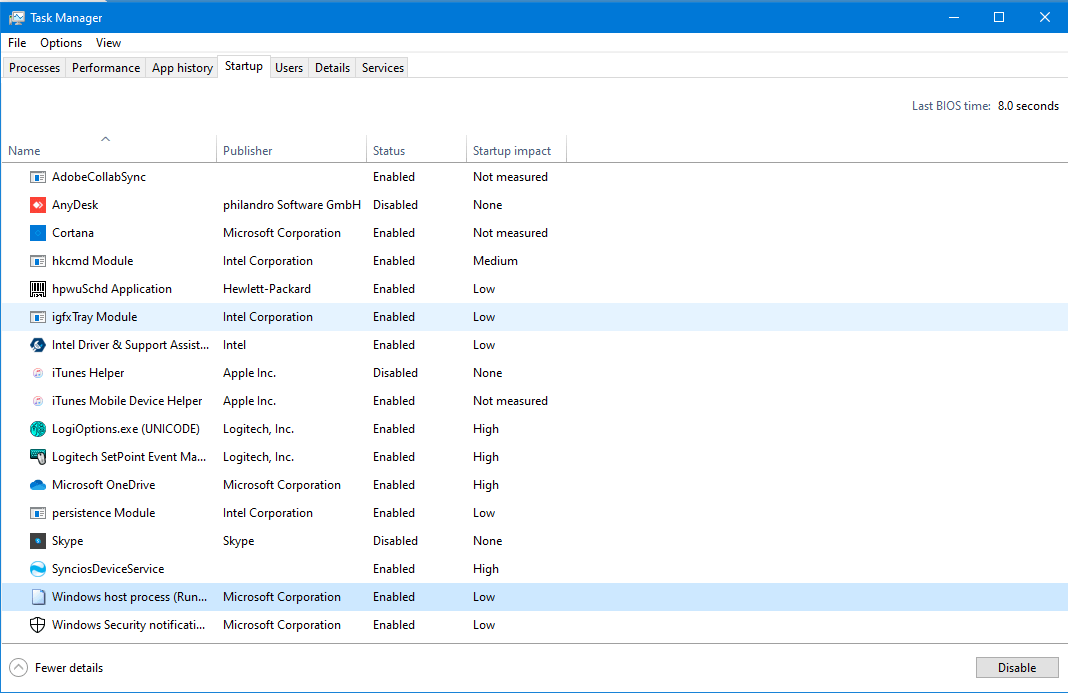Switch to the Services tab
Image resolution: width=1068 pixels, height=693 pixels.
click(383, 68)
